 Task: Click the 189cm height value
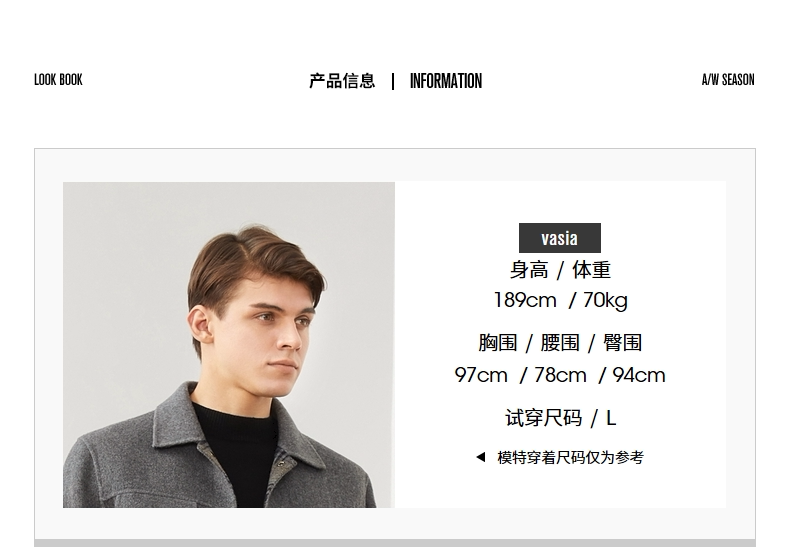tap(525, 300)
